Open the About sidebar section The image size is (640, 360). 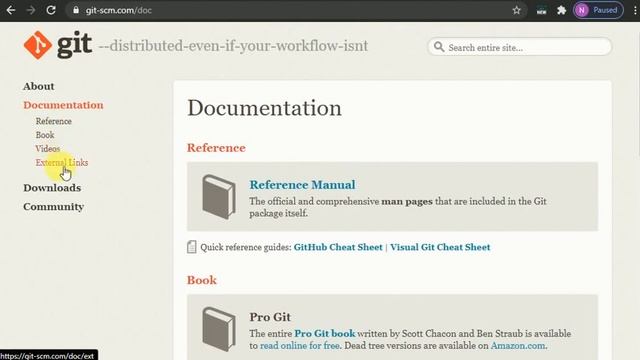39,86
